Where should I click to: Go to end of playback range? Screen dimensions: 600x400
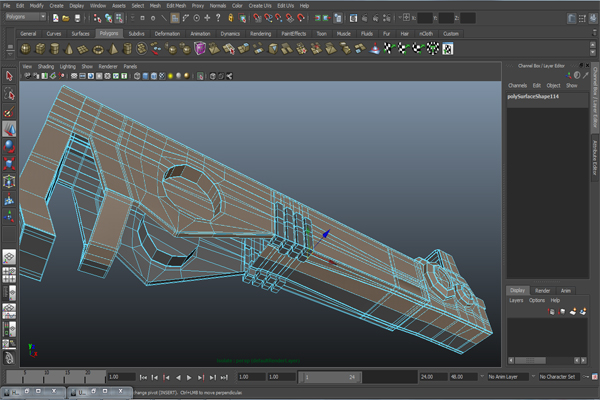tap(224, 377)
